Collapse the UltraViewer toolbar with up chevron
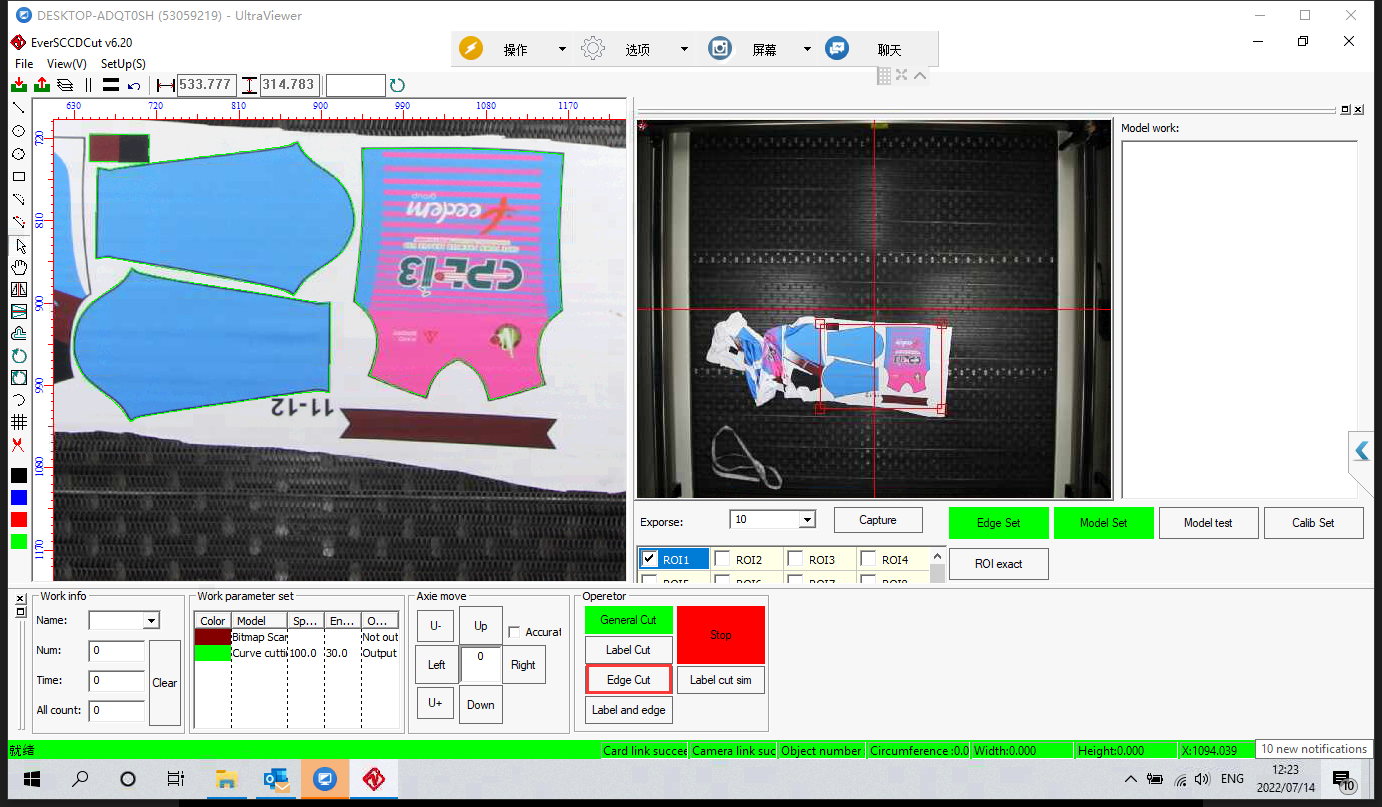 (920, 75)
